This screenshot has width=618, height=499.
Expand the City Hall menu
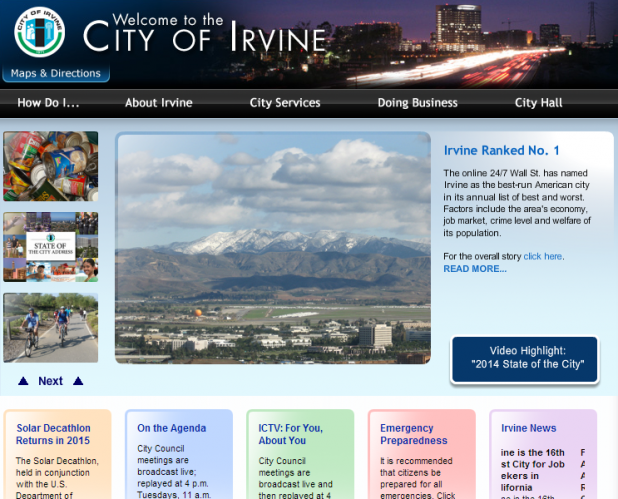[x=539, y=103]
